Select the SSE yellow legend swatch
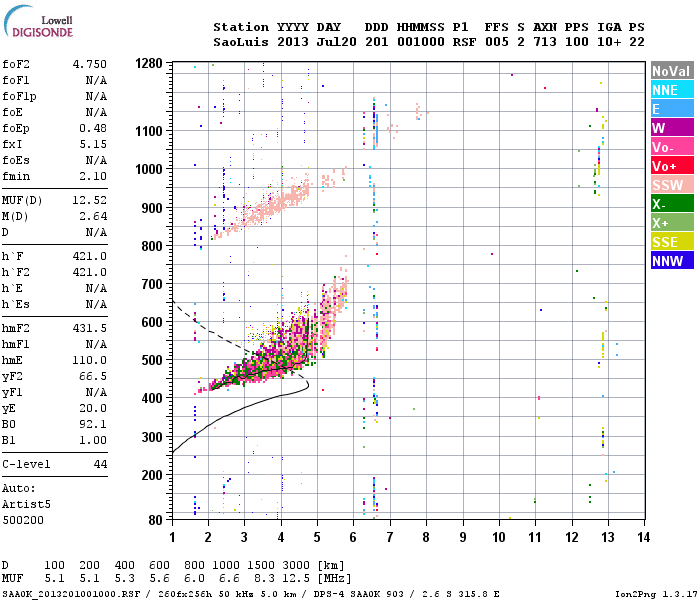 click(672, 242)
